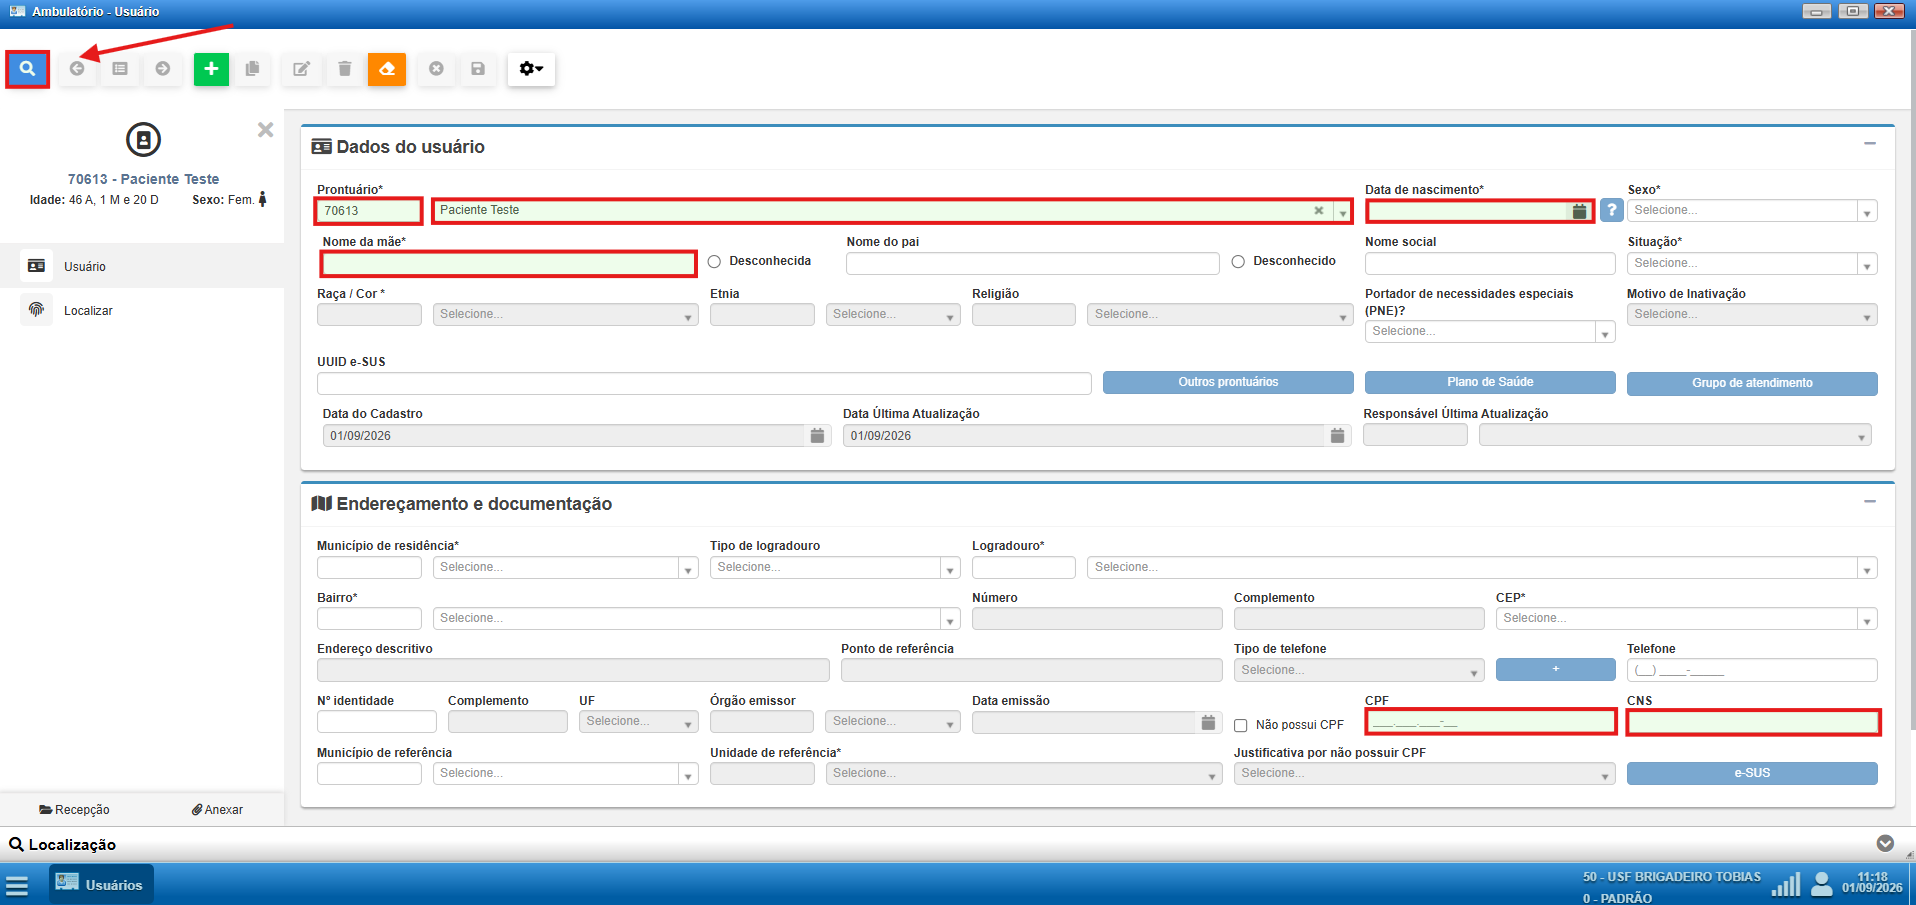
Task: Click the e-SUS button
Action: [1752, 774]
